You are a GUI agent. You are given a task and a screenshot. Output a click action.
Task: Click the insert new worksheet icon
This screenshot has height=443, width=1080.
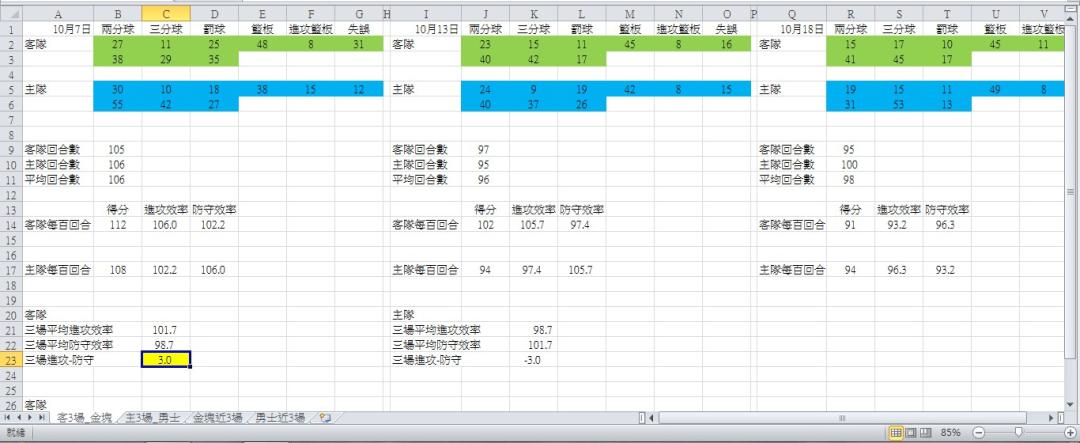(326, 418)
